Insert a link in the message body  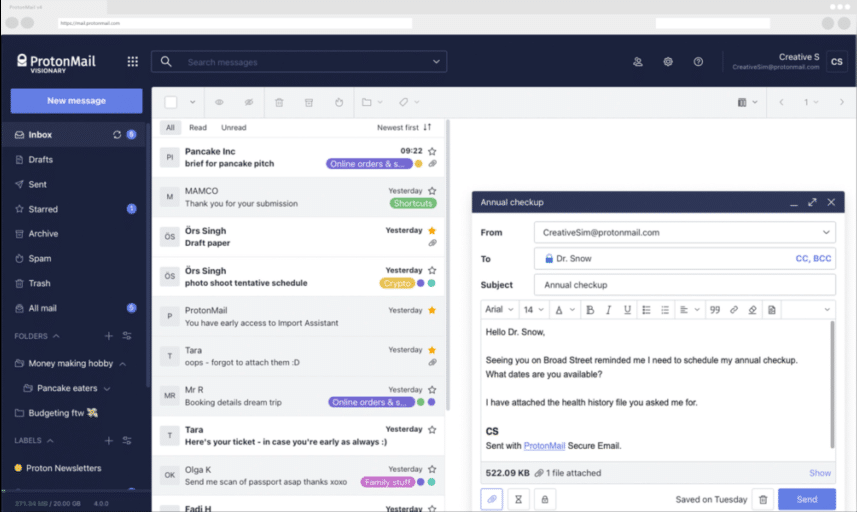(734, 310)
